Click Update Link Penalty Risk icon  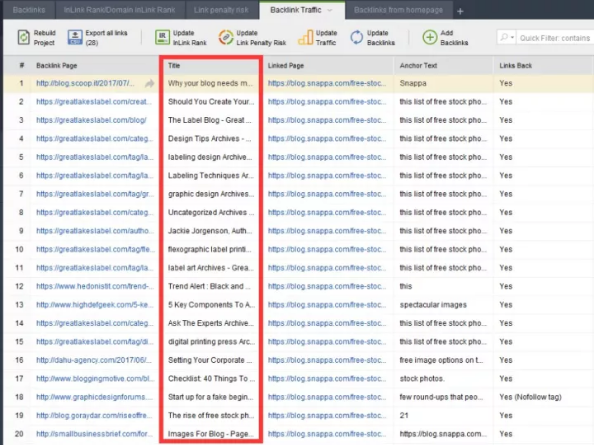pyautogui.click(x=226, y=38)
